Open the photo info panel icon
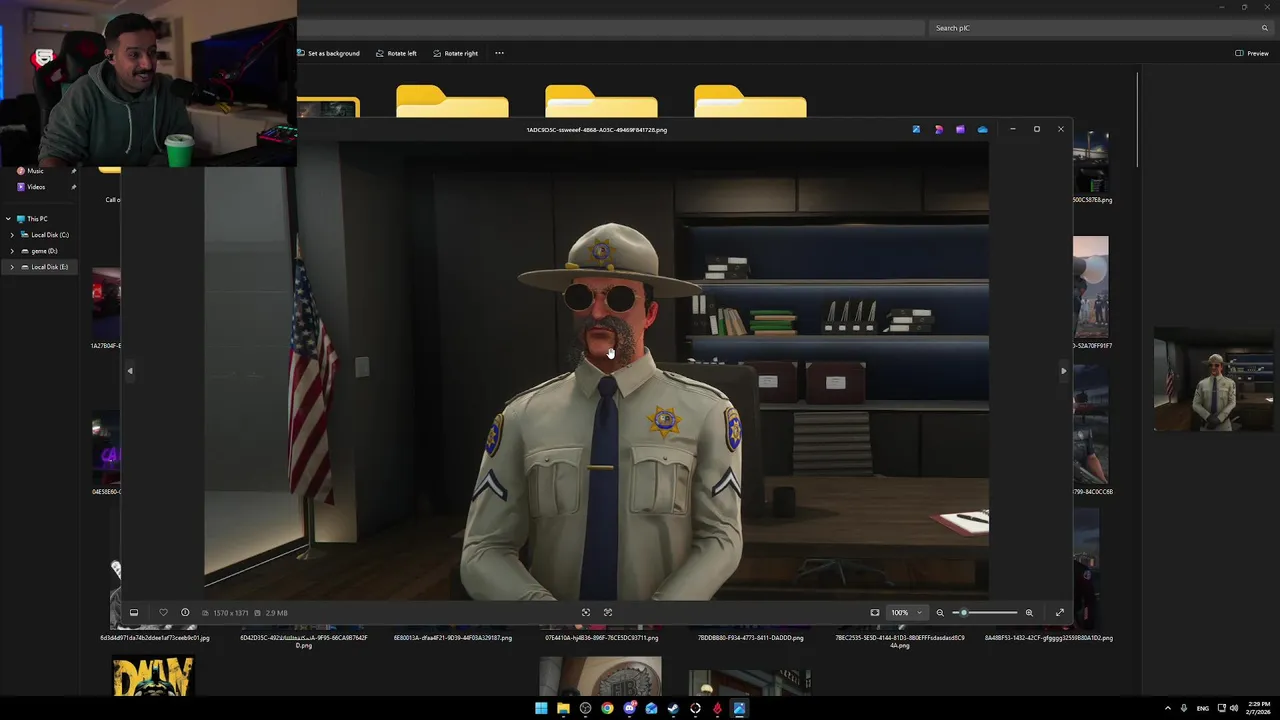The height and width of the screenshot is (720, 1280). coord(185,613)
